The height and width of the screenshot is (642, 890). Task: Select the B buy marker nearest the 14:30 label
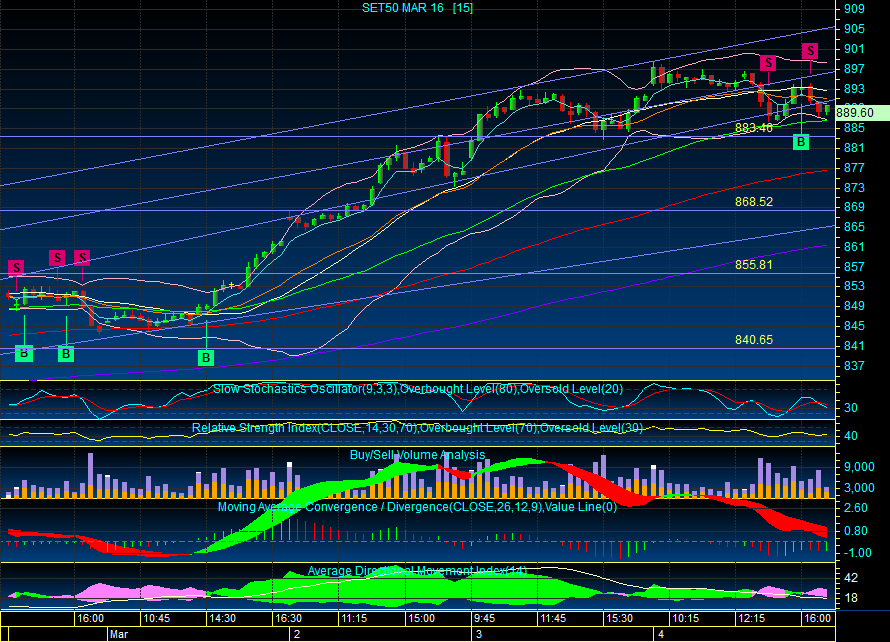pyautogui.click(x=206, y=358)
